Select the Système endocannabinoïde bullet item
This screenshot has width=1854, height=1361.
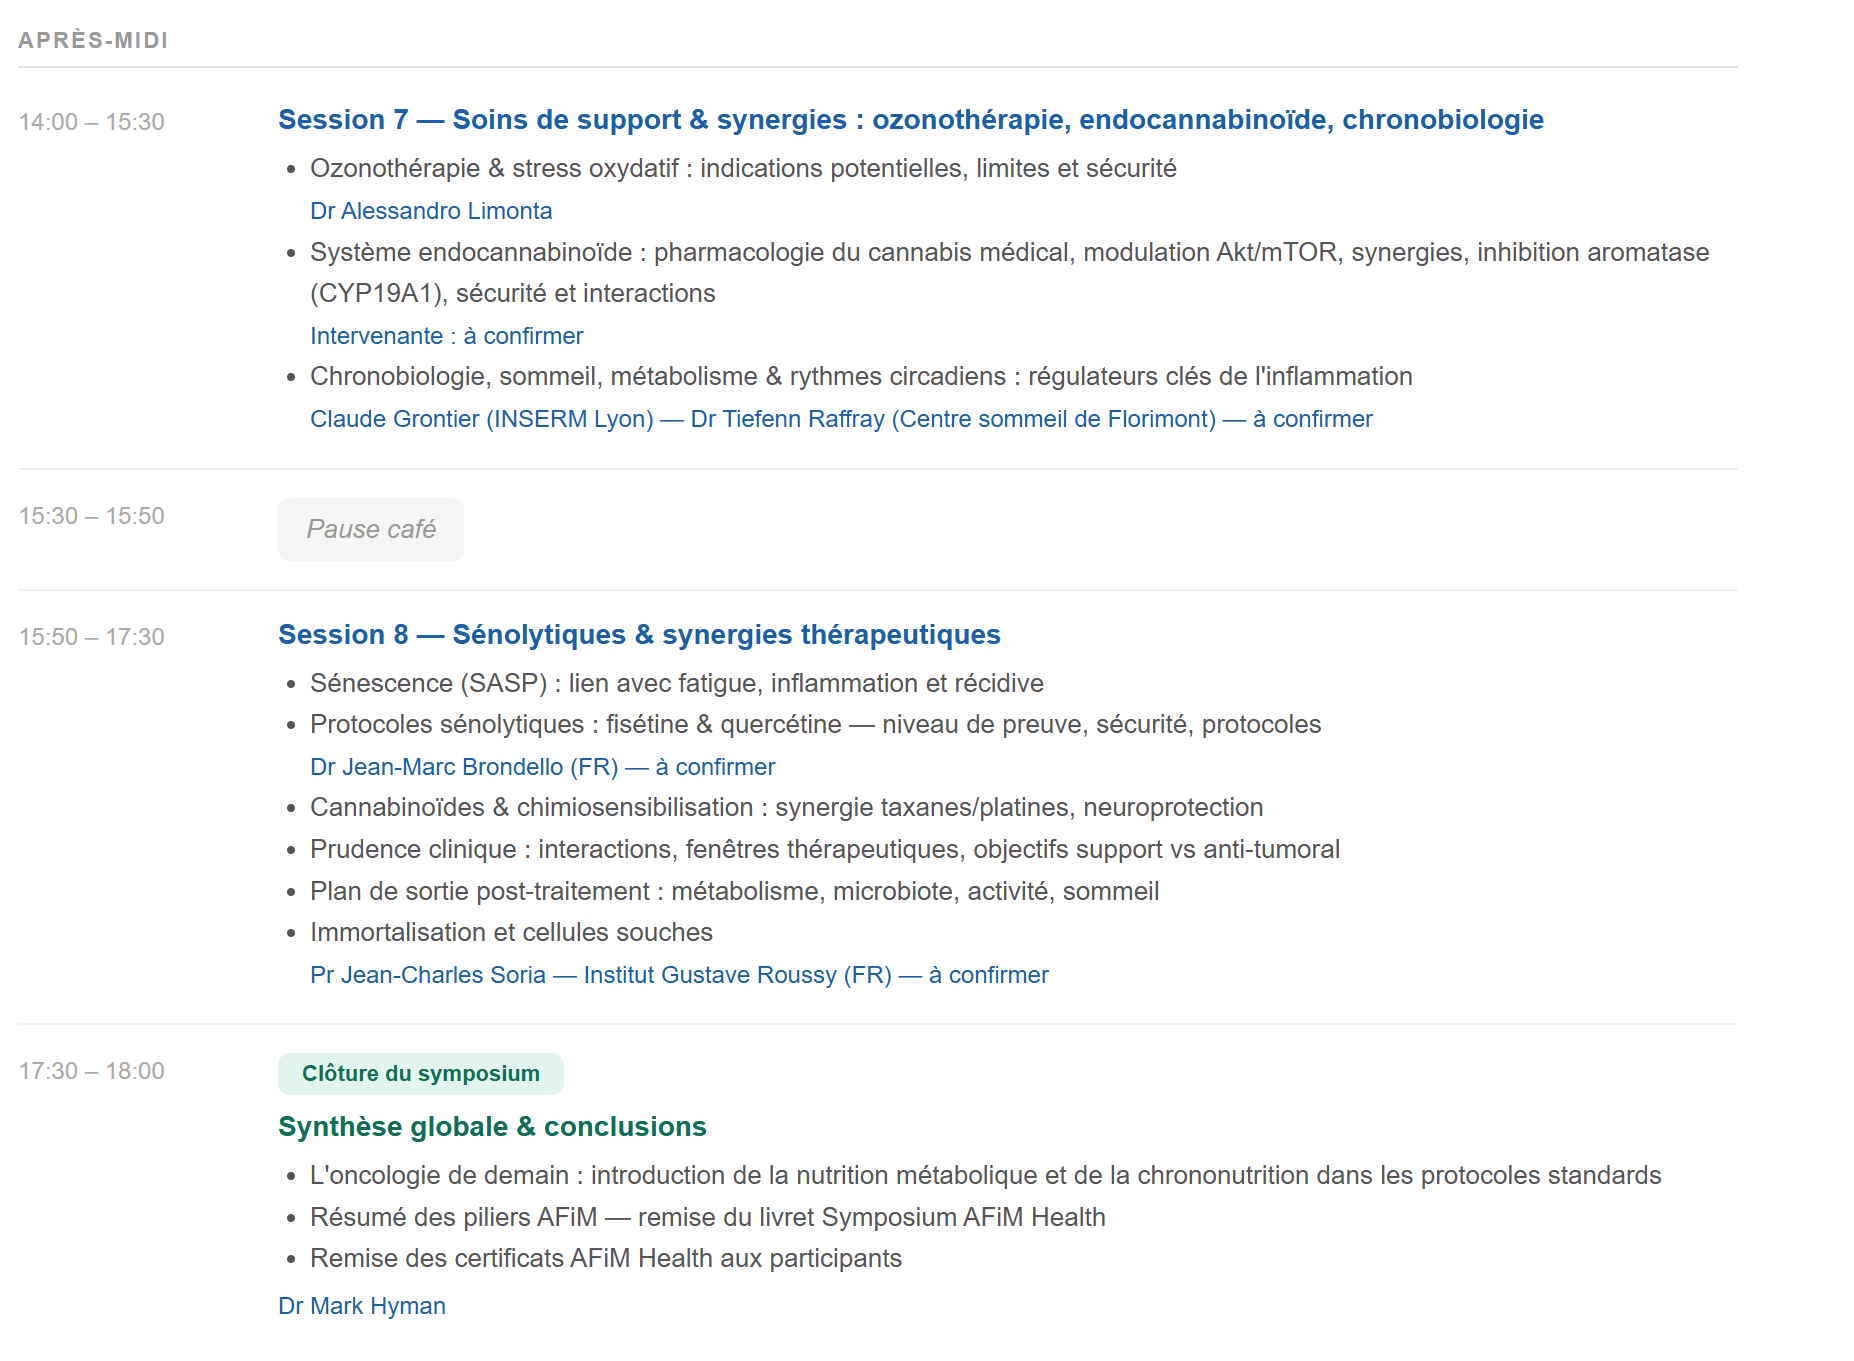(x=1009, y=253)
